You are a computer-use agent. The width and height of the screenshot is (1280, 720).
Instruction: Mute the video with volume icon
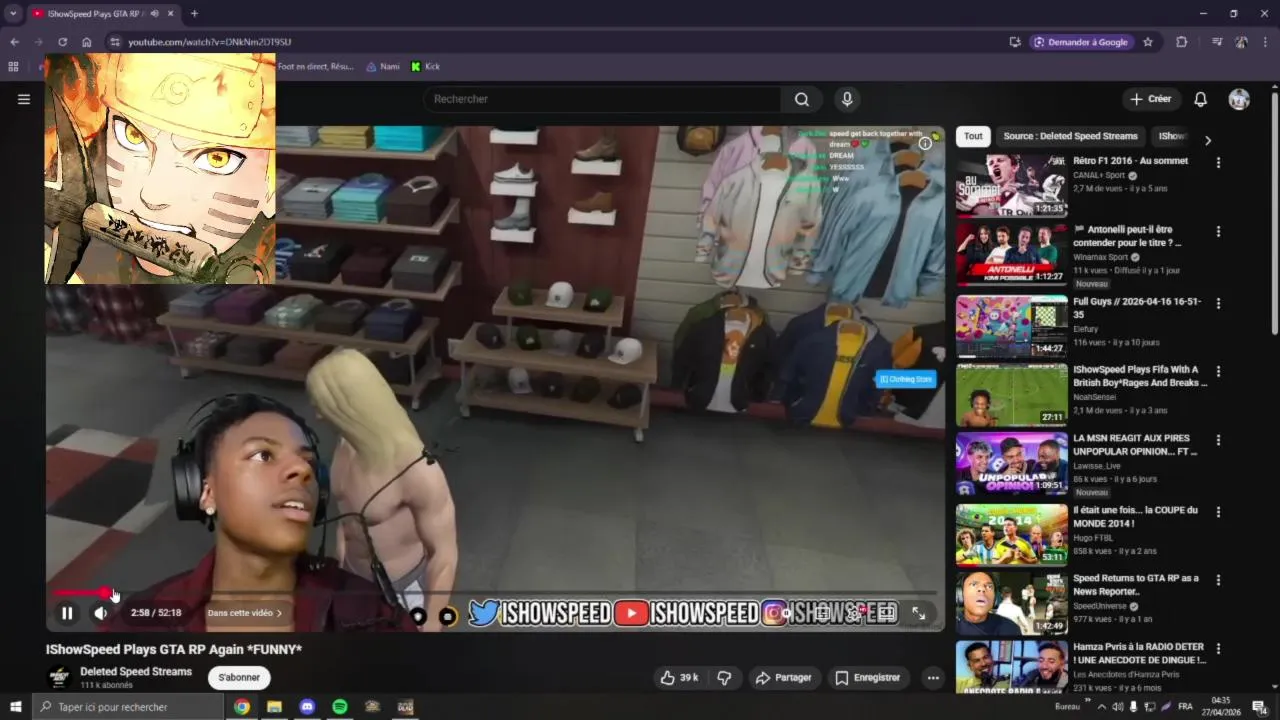(101, 613)
